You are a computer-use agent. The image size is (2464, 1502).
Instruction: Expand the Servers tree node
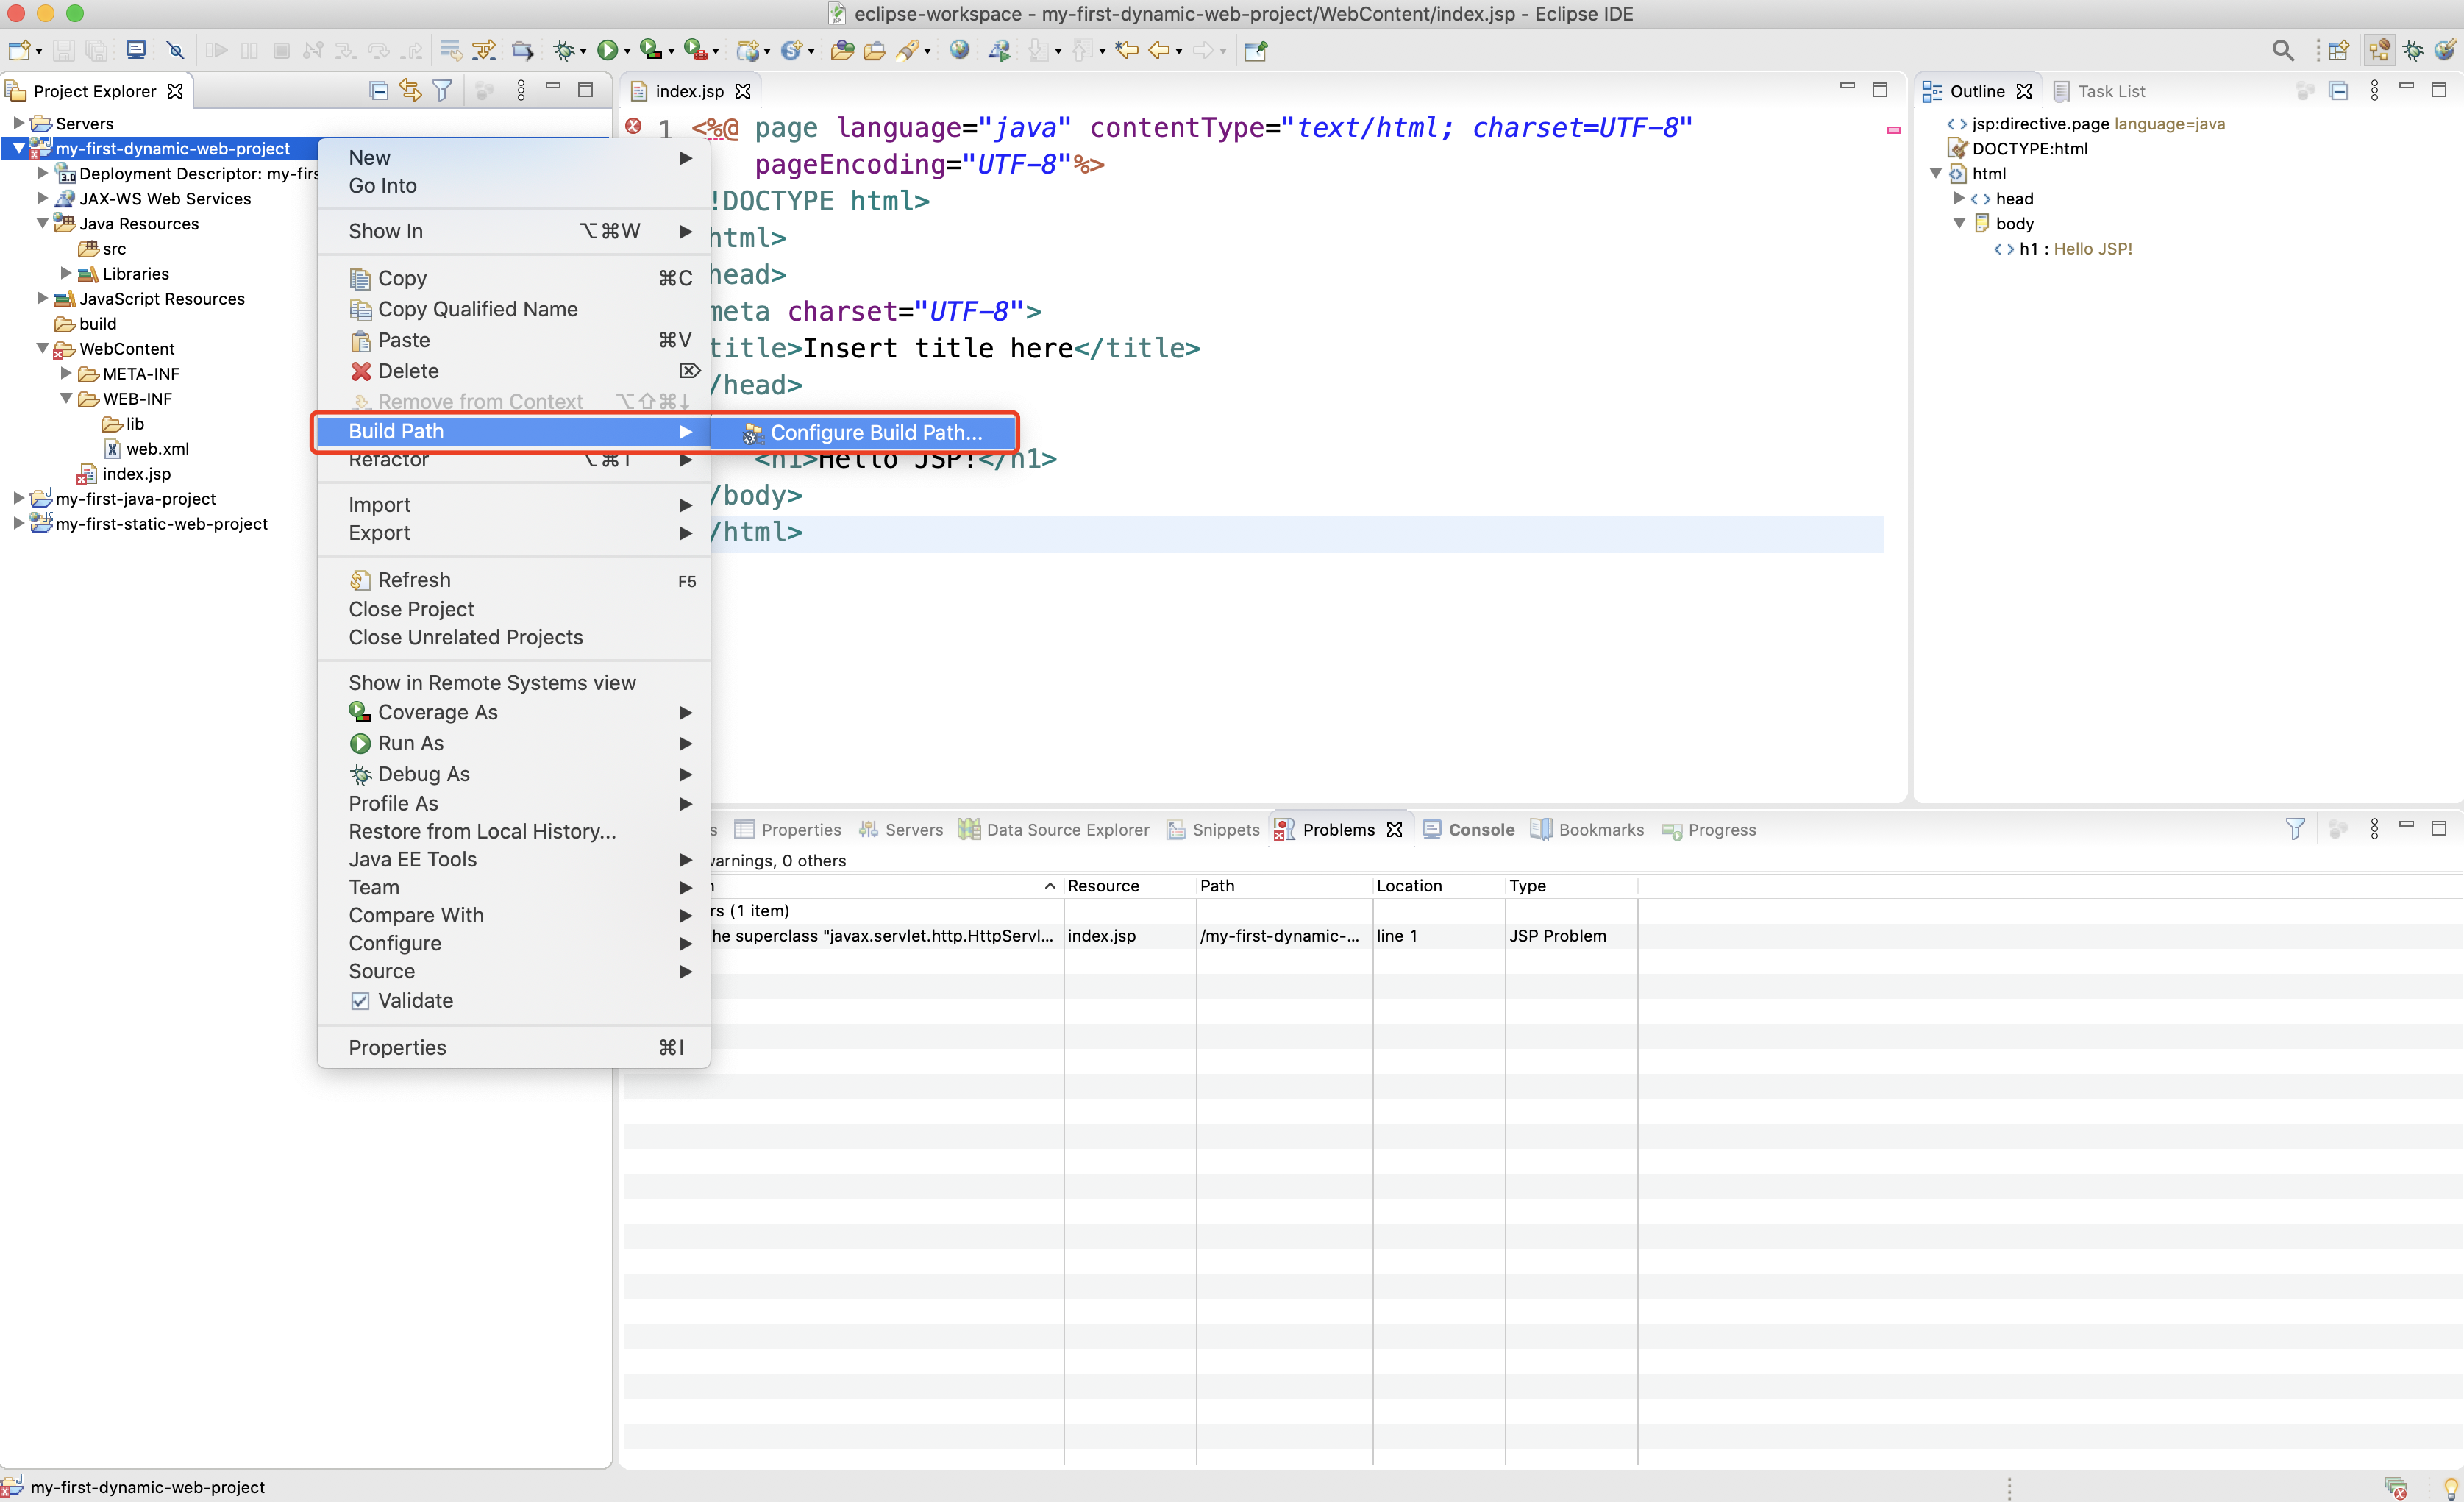18,123
